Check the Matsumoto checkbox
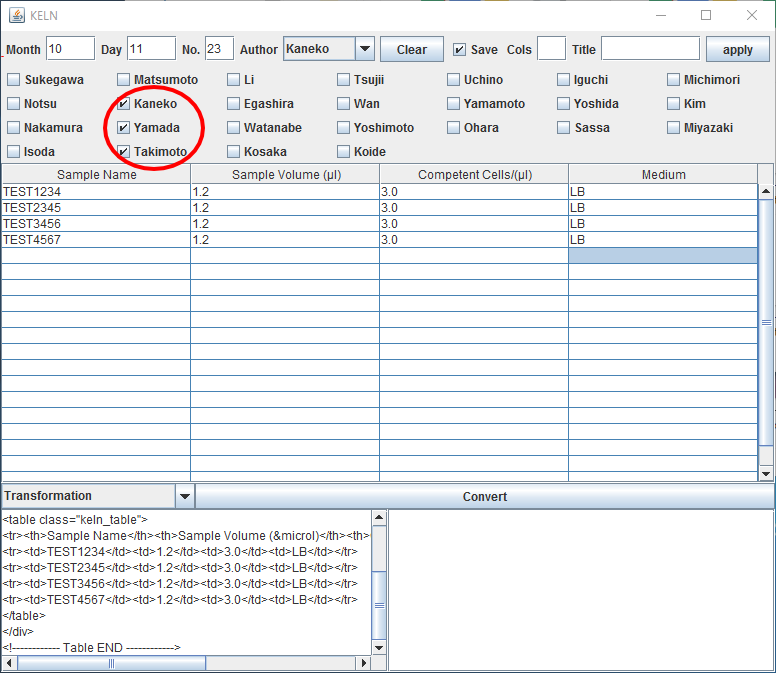Image resolution: width=776 pixels, height=673 pixels. 123,80
